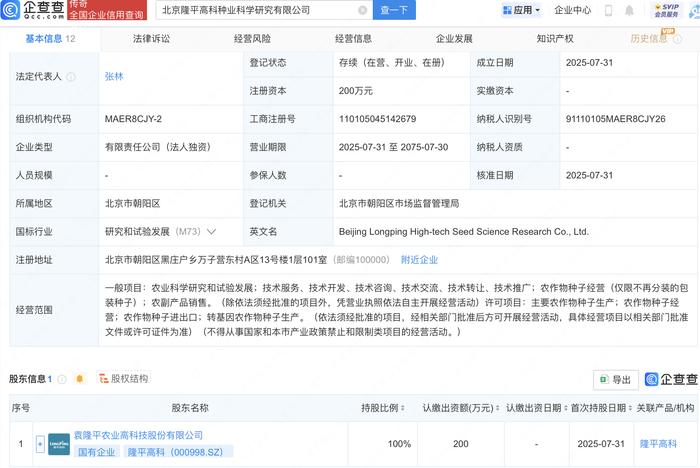
Task: Click info icon next to 法定代表人
Action: click(71, 77)
